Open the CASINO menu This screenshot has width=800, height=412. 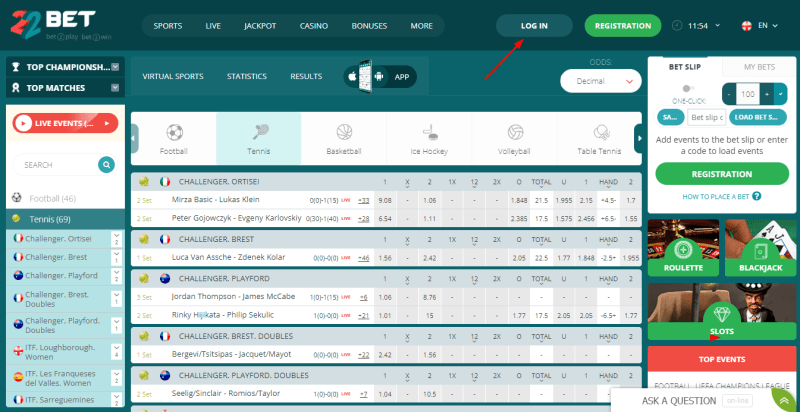click(314, 25)
